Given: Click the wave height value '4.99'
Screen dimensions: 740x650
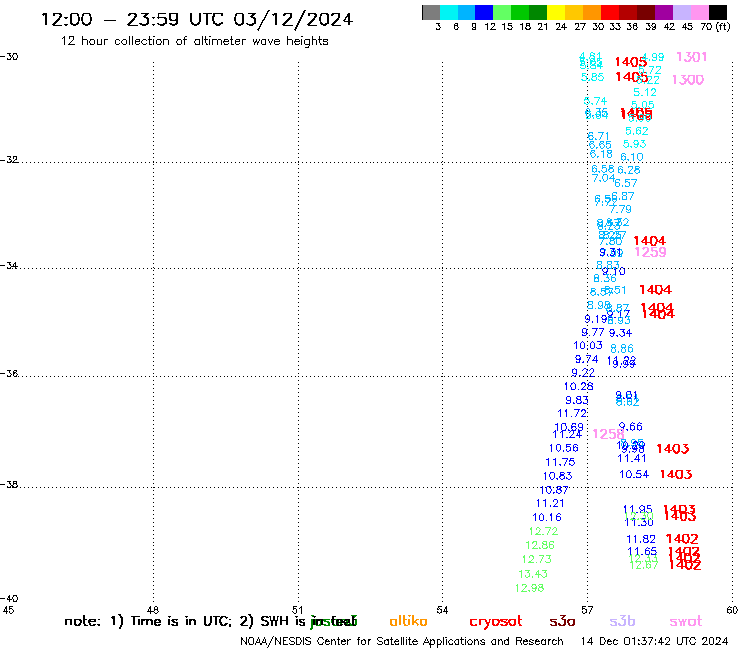Looking at the screenshot, I should (x=653, y=57).
